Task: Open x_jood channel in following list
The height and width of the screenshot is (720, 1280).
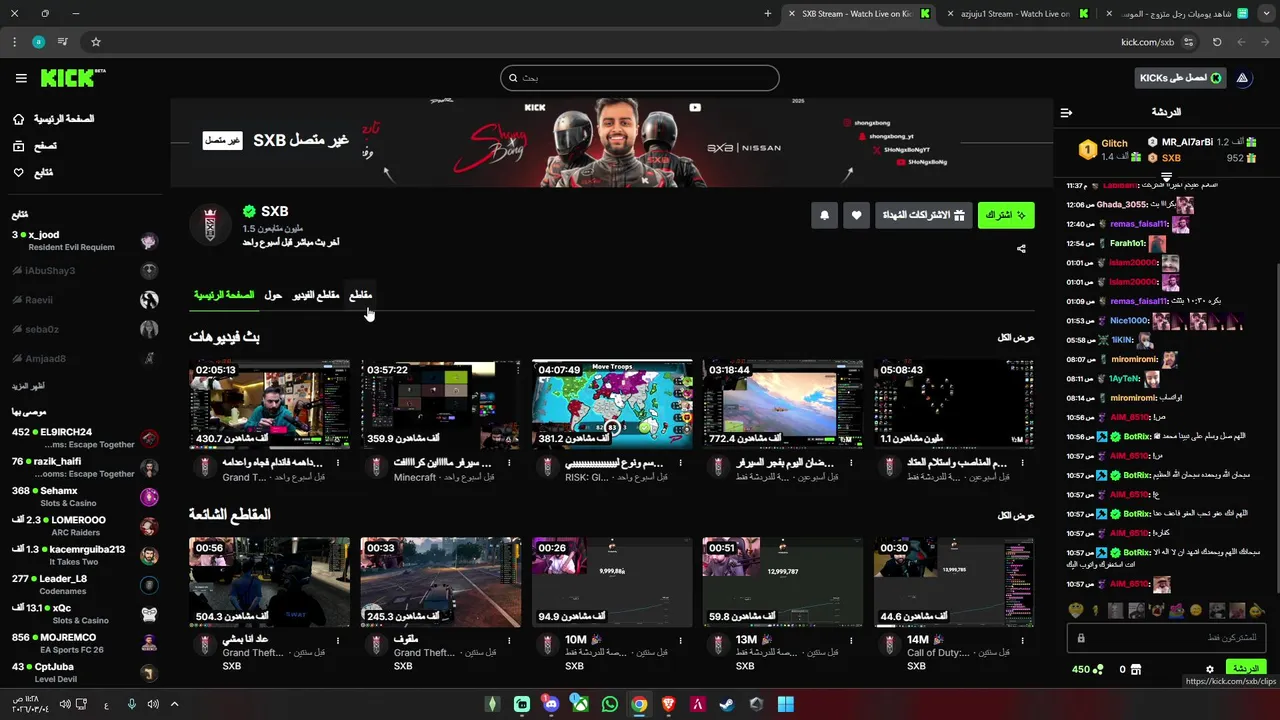Action: [85, 241]
